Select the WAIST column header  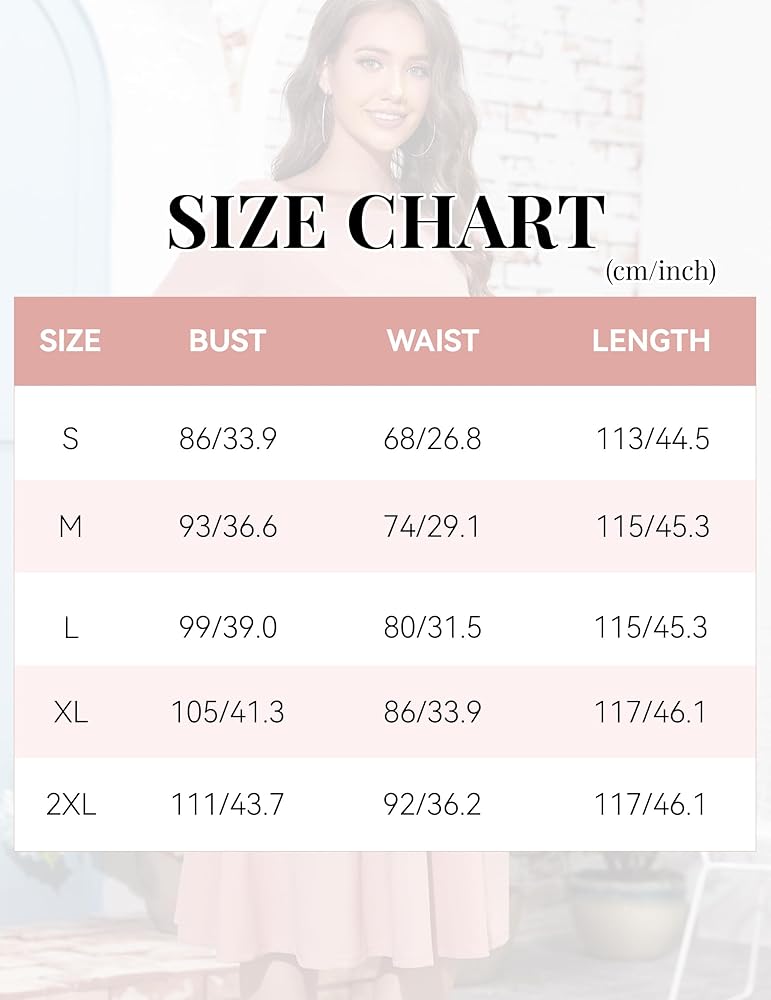[x=432, y=341]
